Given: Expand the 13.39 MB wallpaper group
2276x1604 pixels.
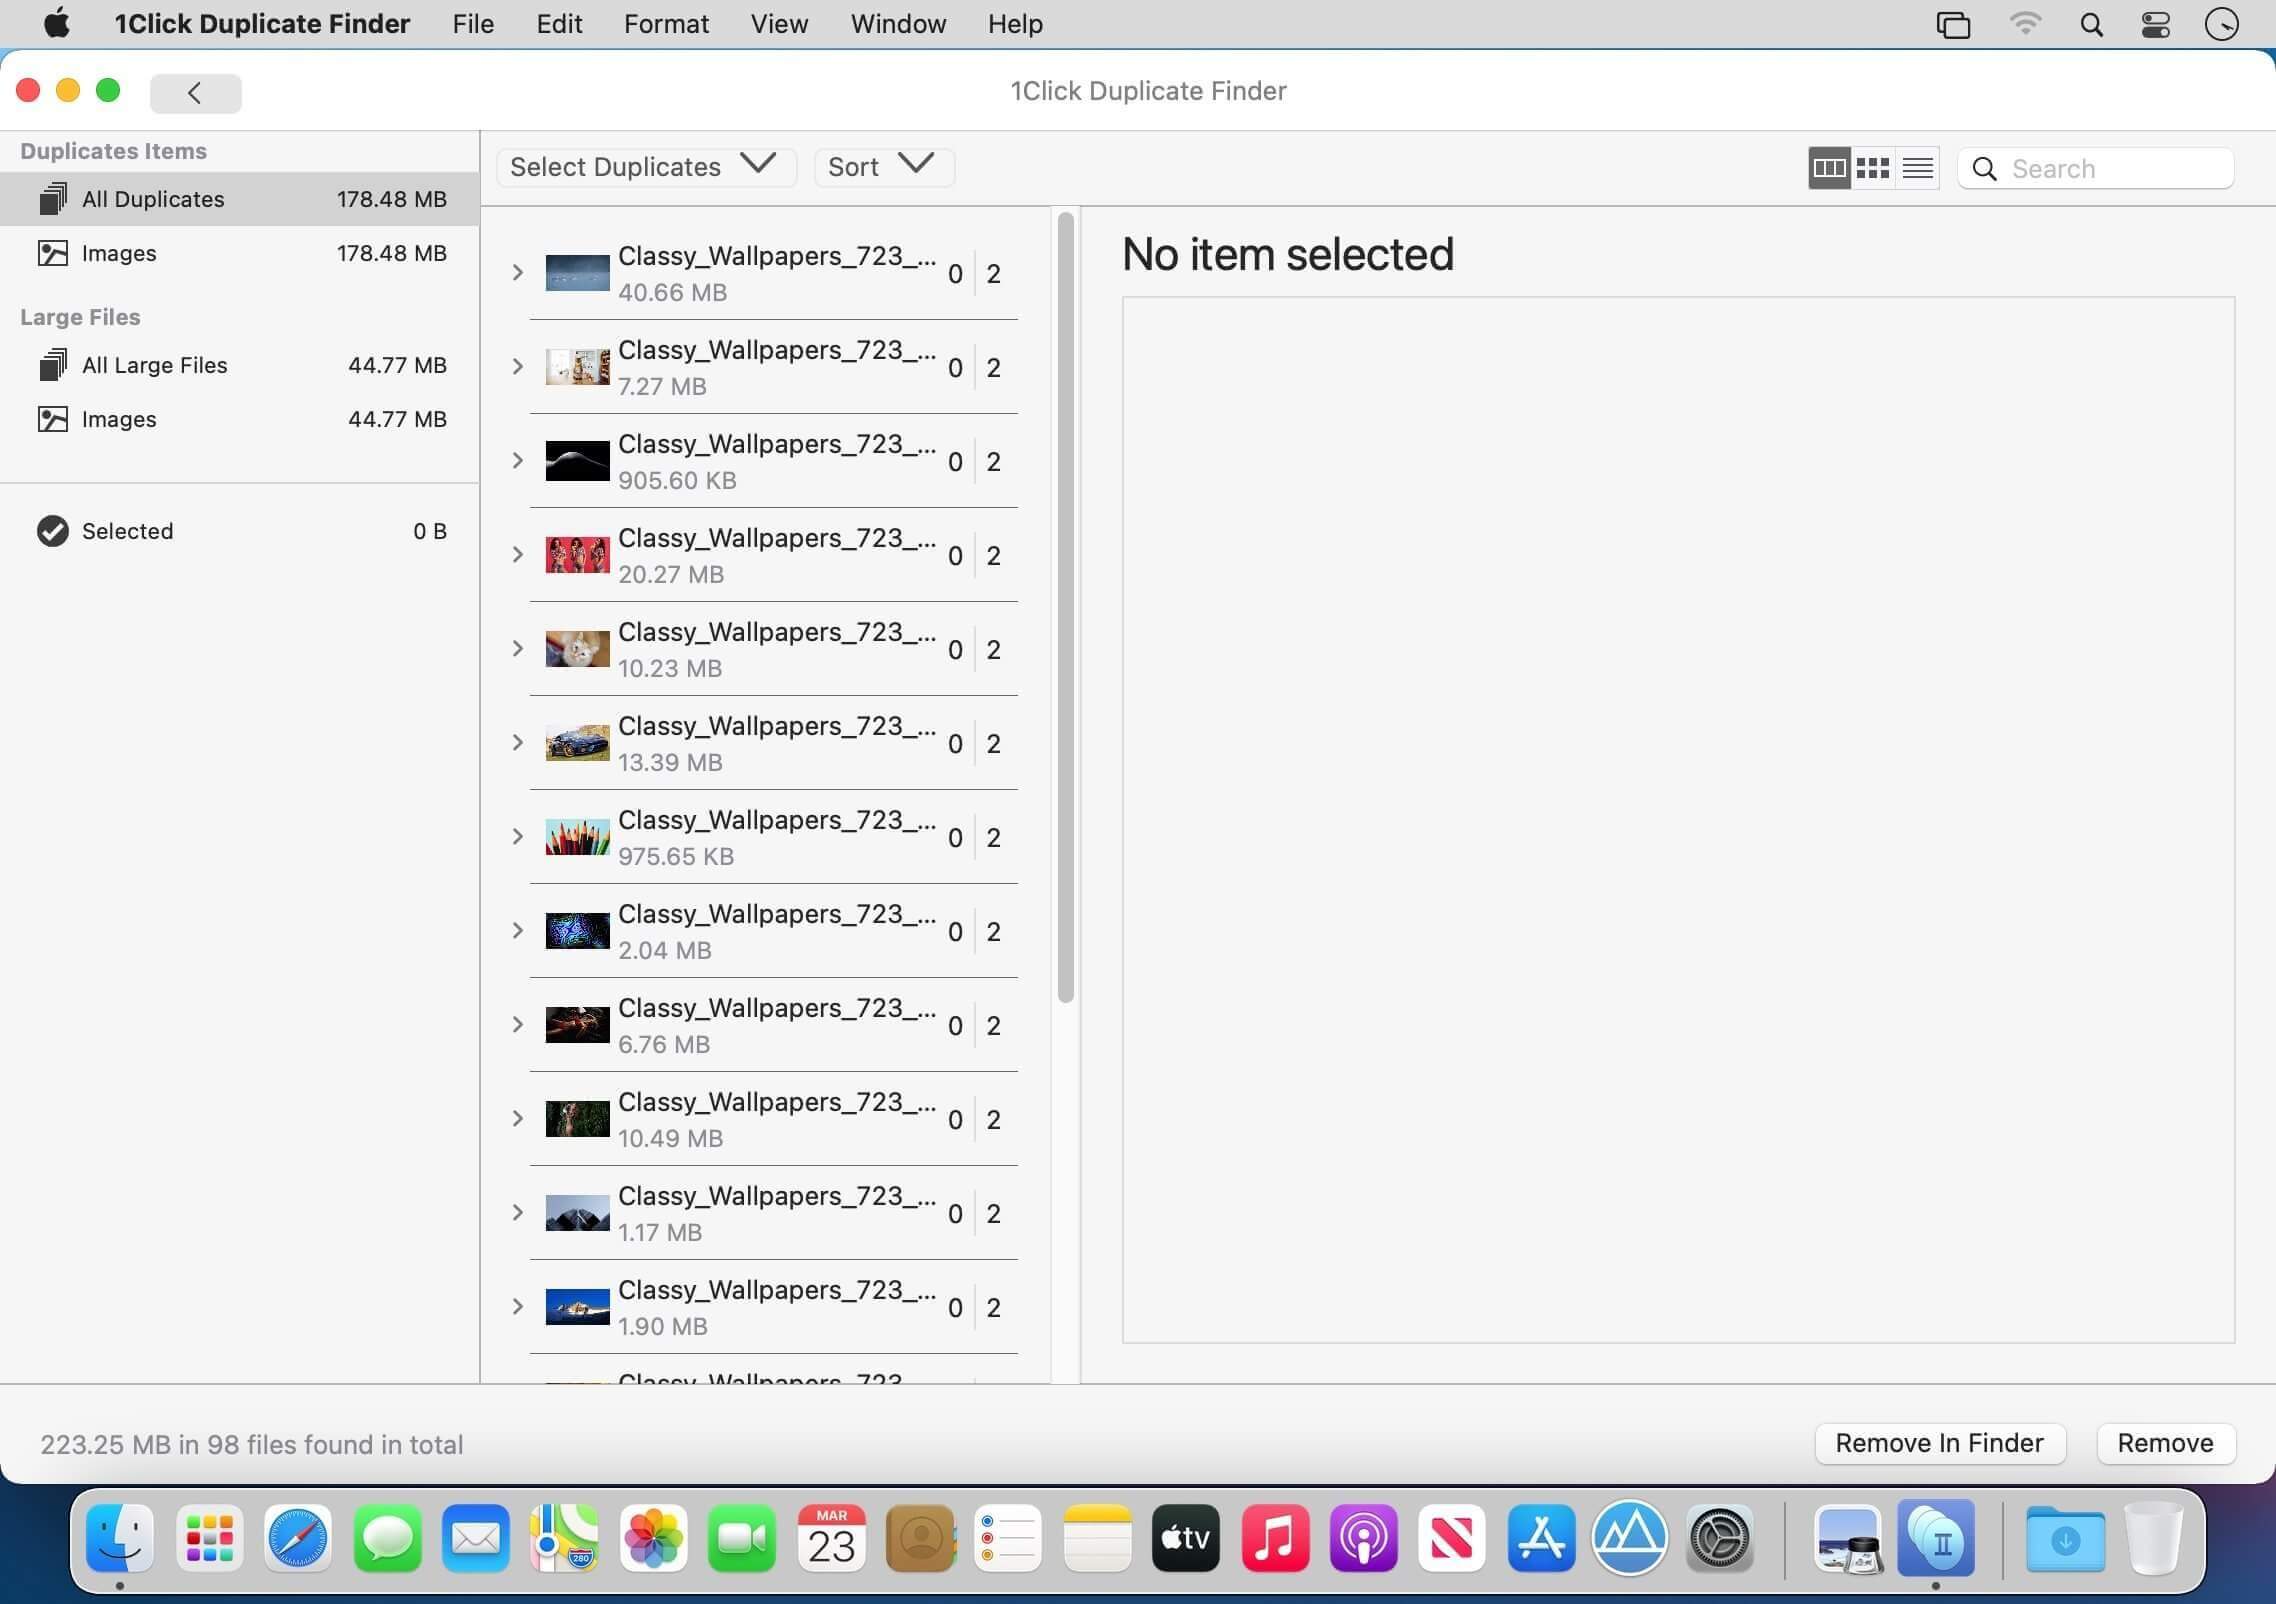Looking at the screenshot, I should tap(517, 743).
